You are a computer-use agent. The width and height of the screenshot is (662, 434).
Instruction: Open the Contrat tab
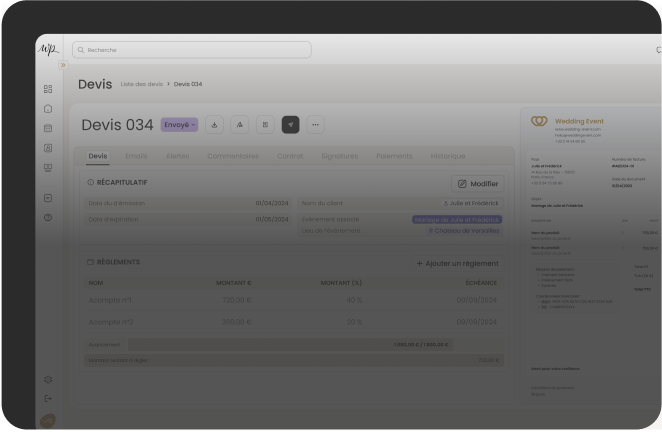tap(290, 156)
